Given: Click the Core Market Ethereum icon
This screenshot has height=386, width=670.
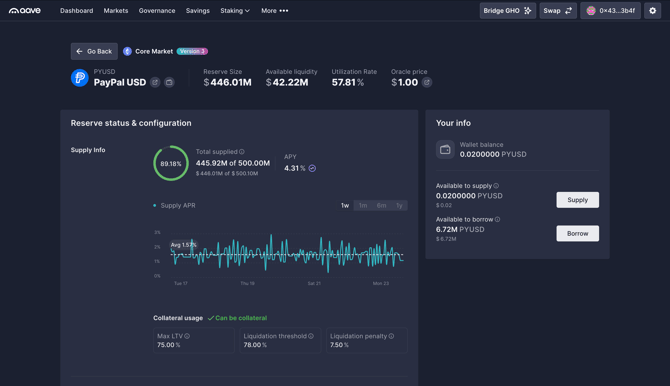Looking at the screenshot, I should [x=127, y=51].
